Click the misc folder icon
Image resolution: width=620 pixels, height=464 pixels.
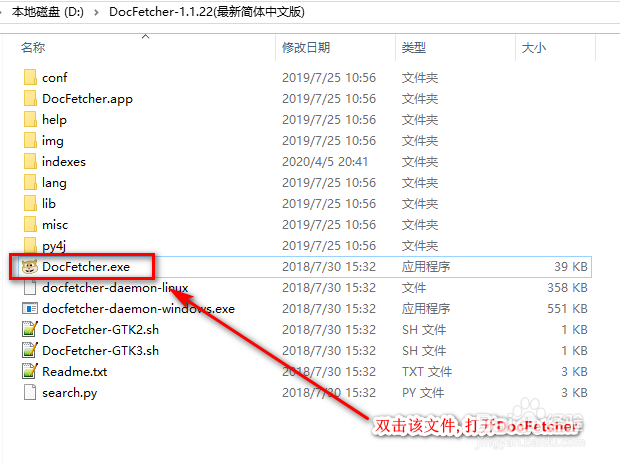point(30,224)
